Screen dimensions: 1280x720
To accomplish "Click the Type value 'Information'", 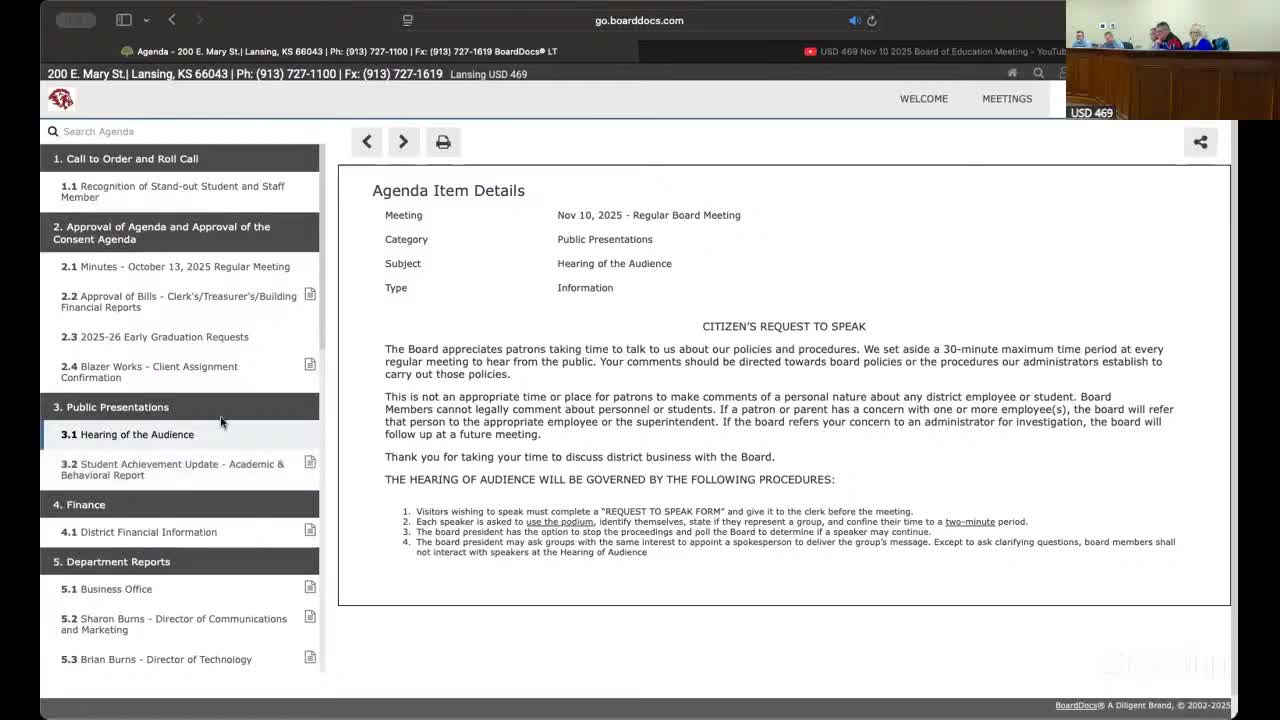I will tap(585, 288).
